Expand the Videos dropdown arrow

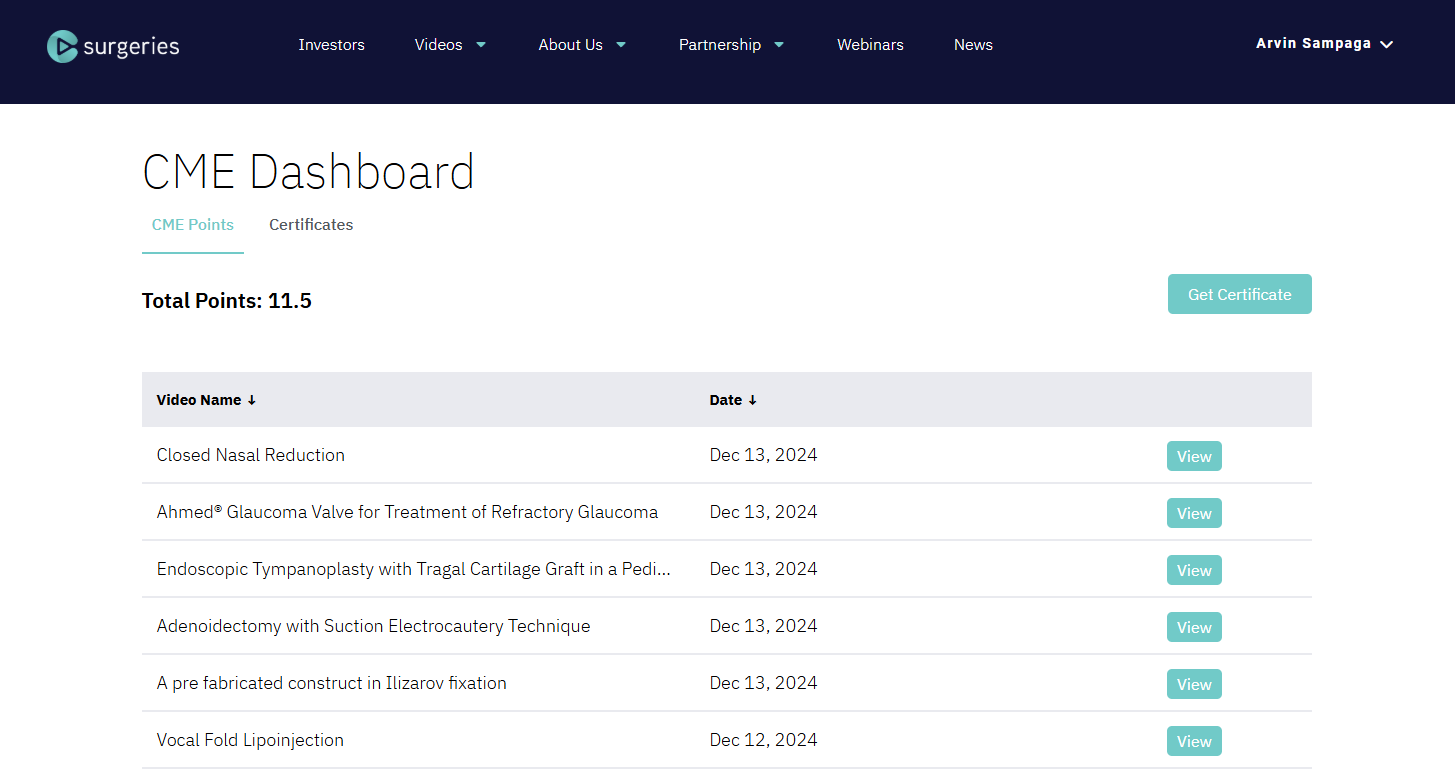coord(481,45)
